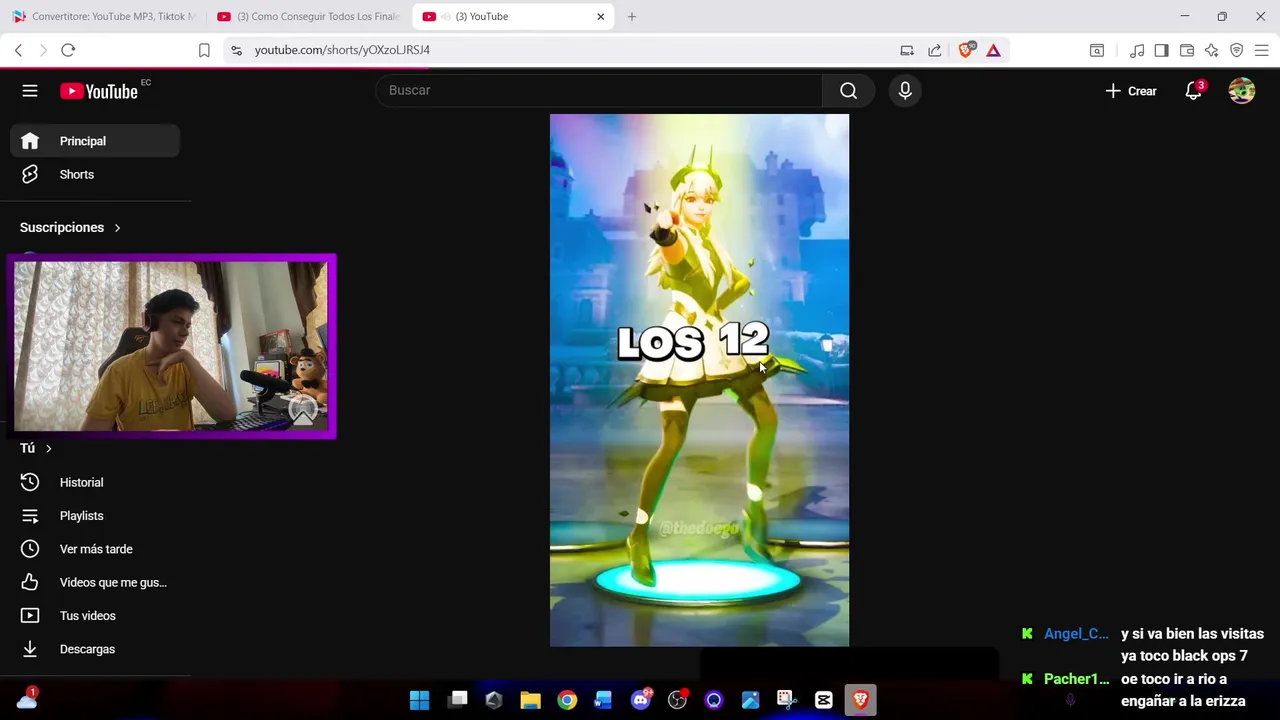The image size is (1280, 720).
Task: Expand the Tú section
Action: pyautogui.click(x=36, y=448)
